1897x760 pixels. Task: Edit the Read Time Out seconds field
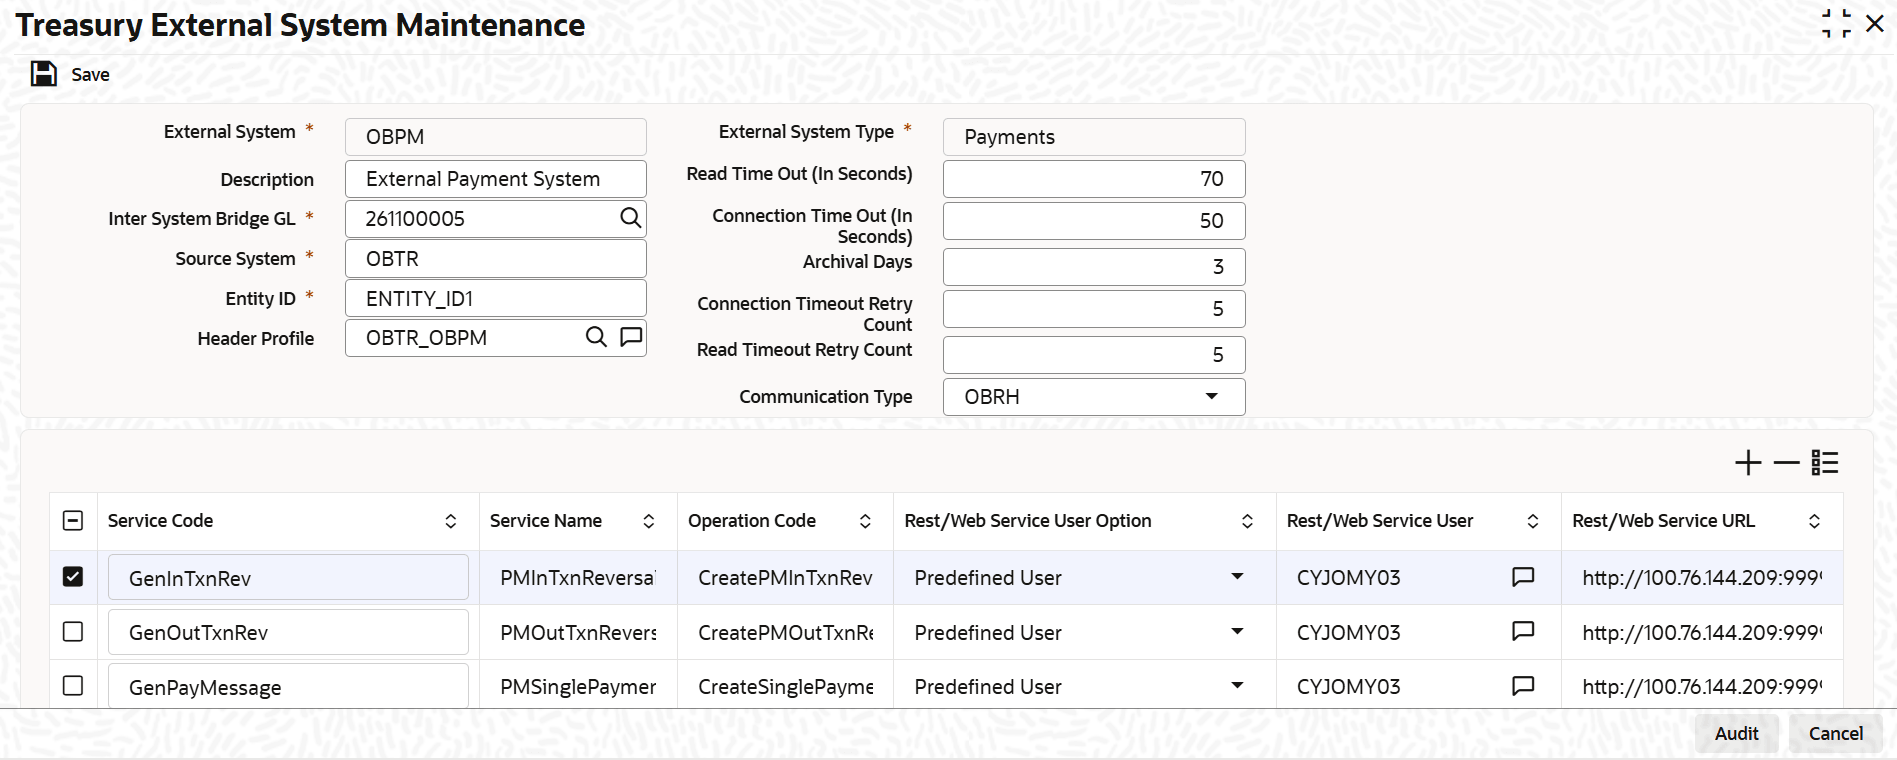(x=1094, y=179)
